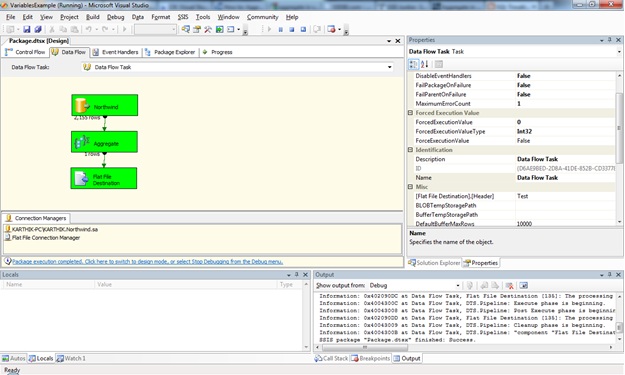
Task: Click the Save All toolbar icon
Action: click(x=38, y=29)
